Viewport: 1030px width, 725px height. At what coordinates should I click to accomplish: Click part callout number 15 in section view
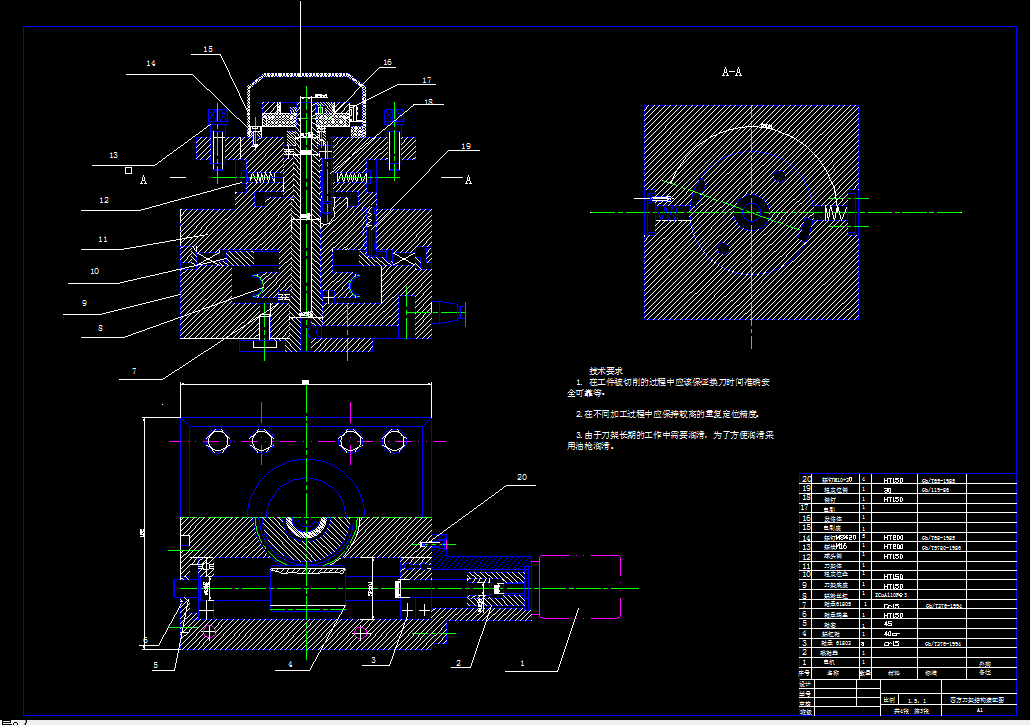pos(208,49)
